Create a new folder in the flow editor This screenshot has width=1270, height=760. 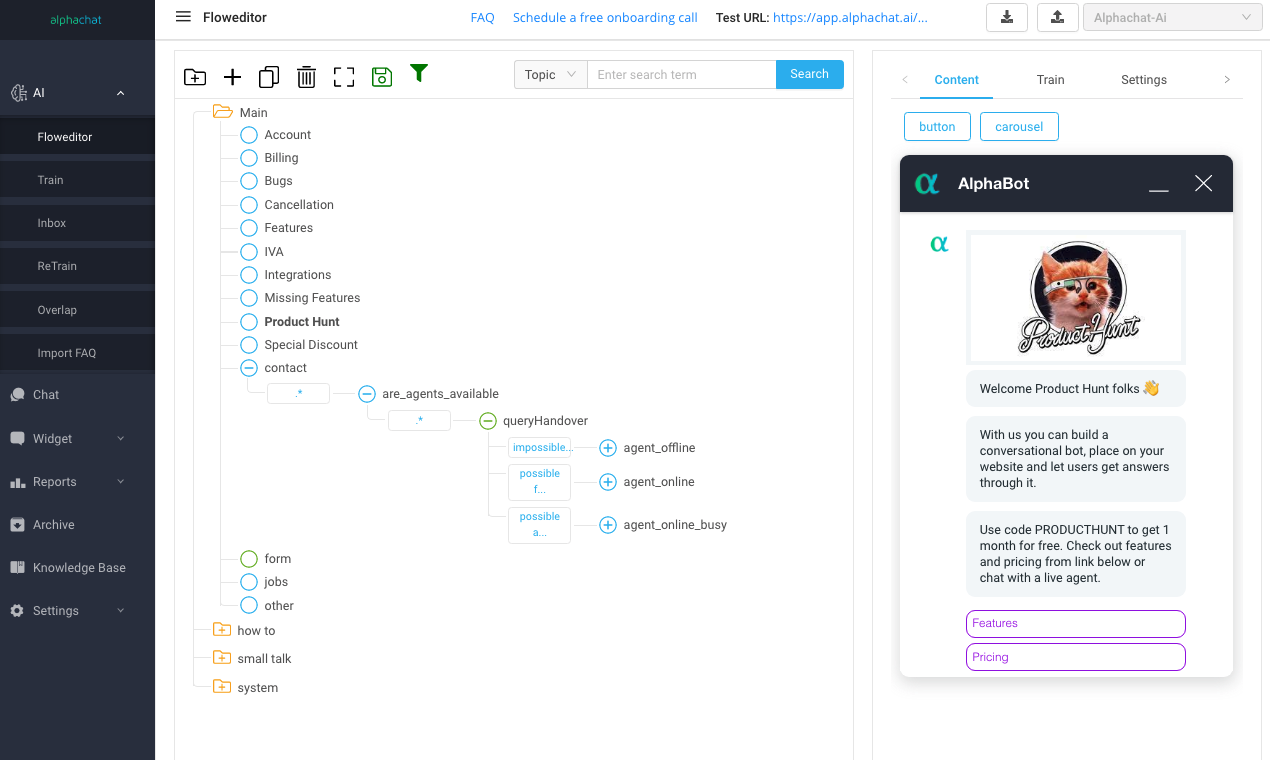coord(195,76)
